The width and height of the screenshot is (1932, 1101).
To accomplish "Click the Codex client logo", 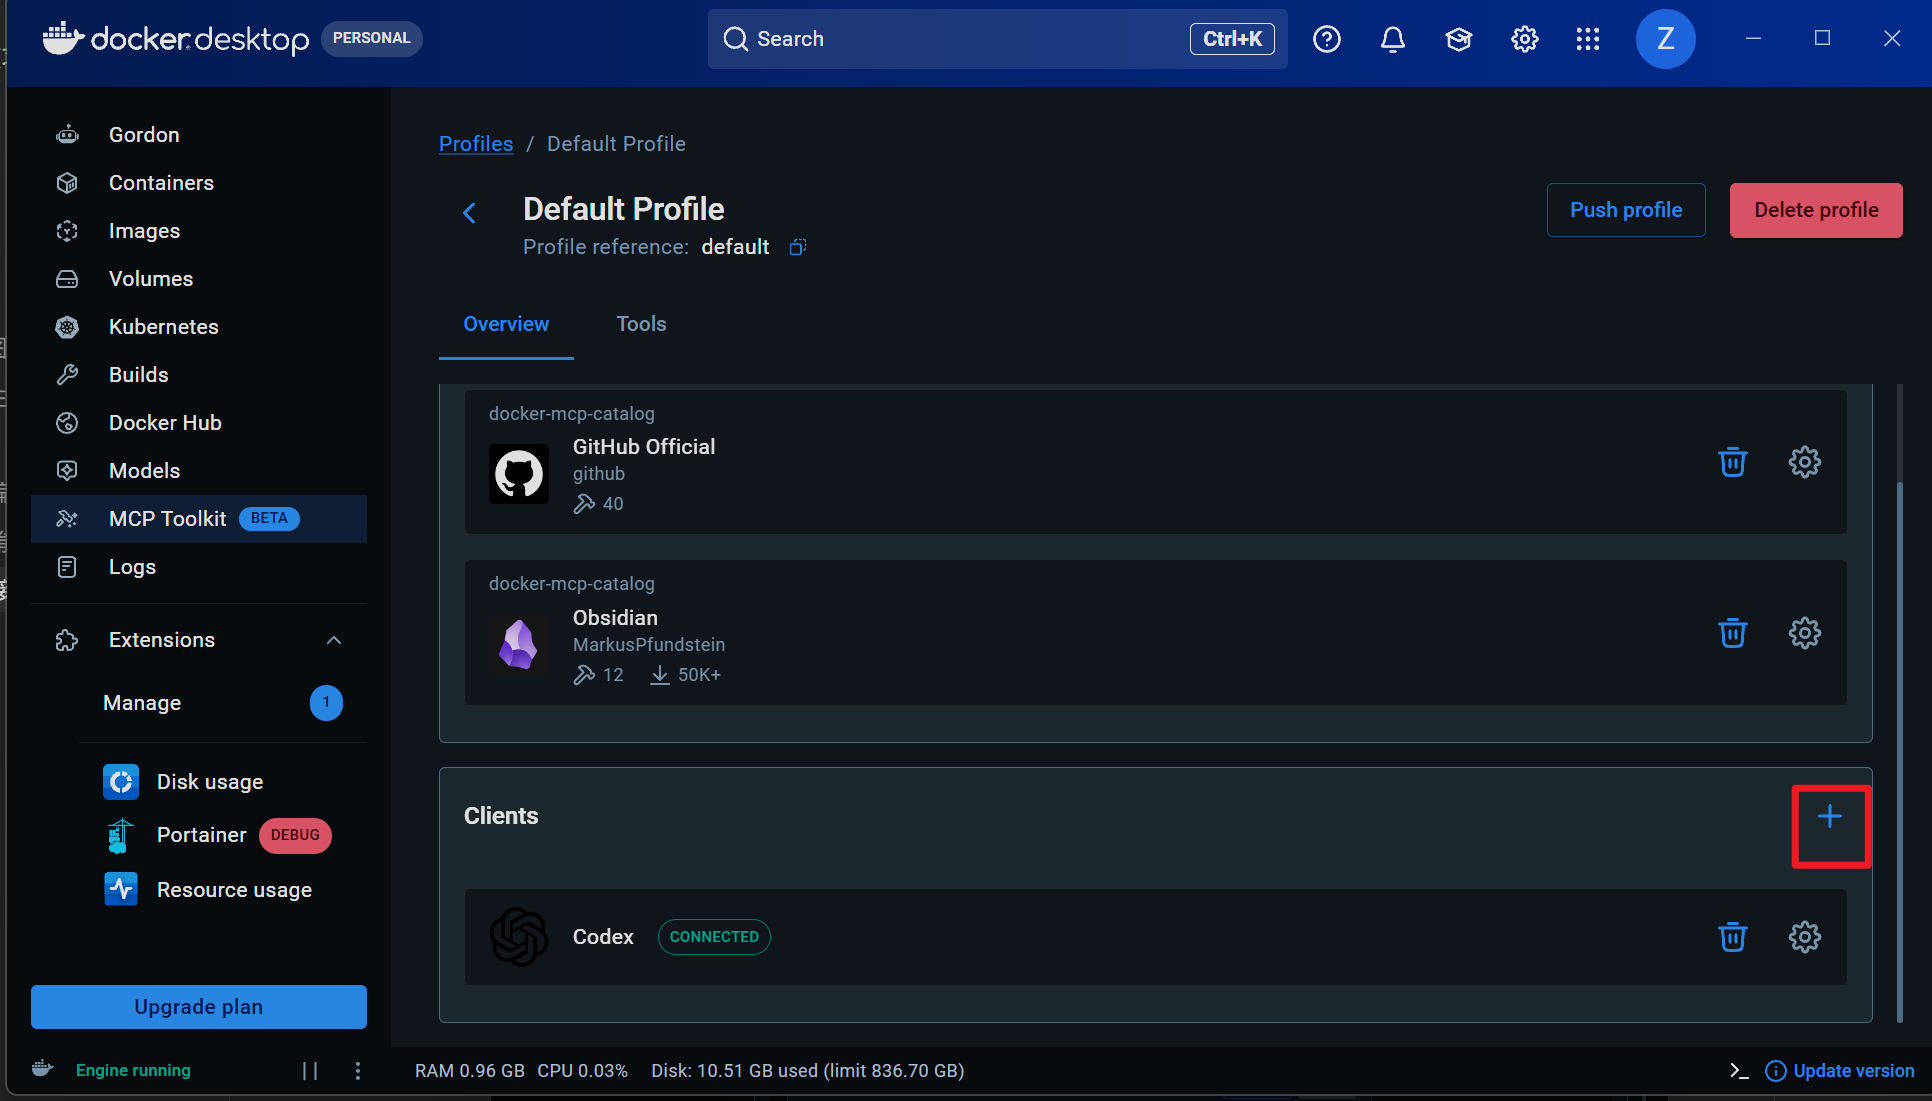I will [519, 937].
